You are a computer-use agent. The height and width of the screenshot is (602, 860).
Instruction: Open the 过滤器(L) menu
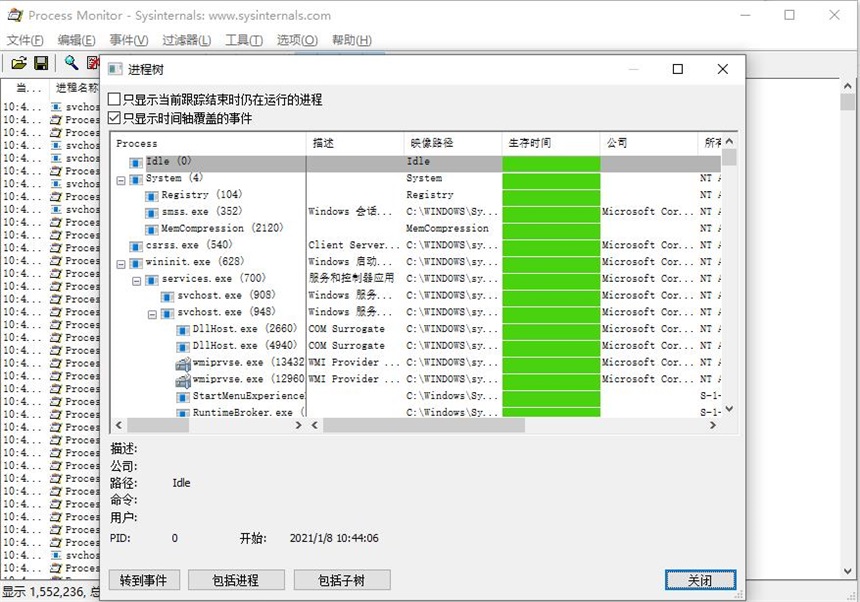tap(186, 40)
